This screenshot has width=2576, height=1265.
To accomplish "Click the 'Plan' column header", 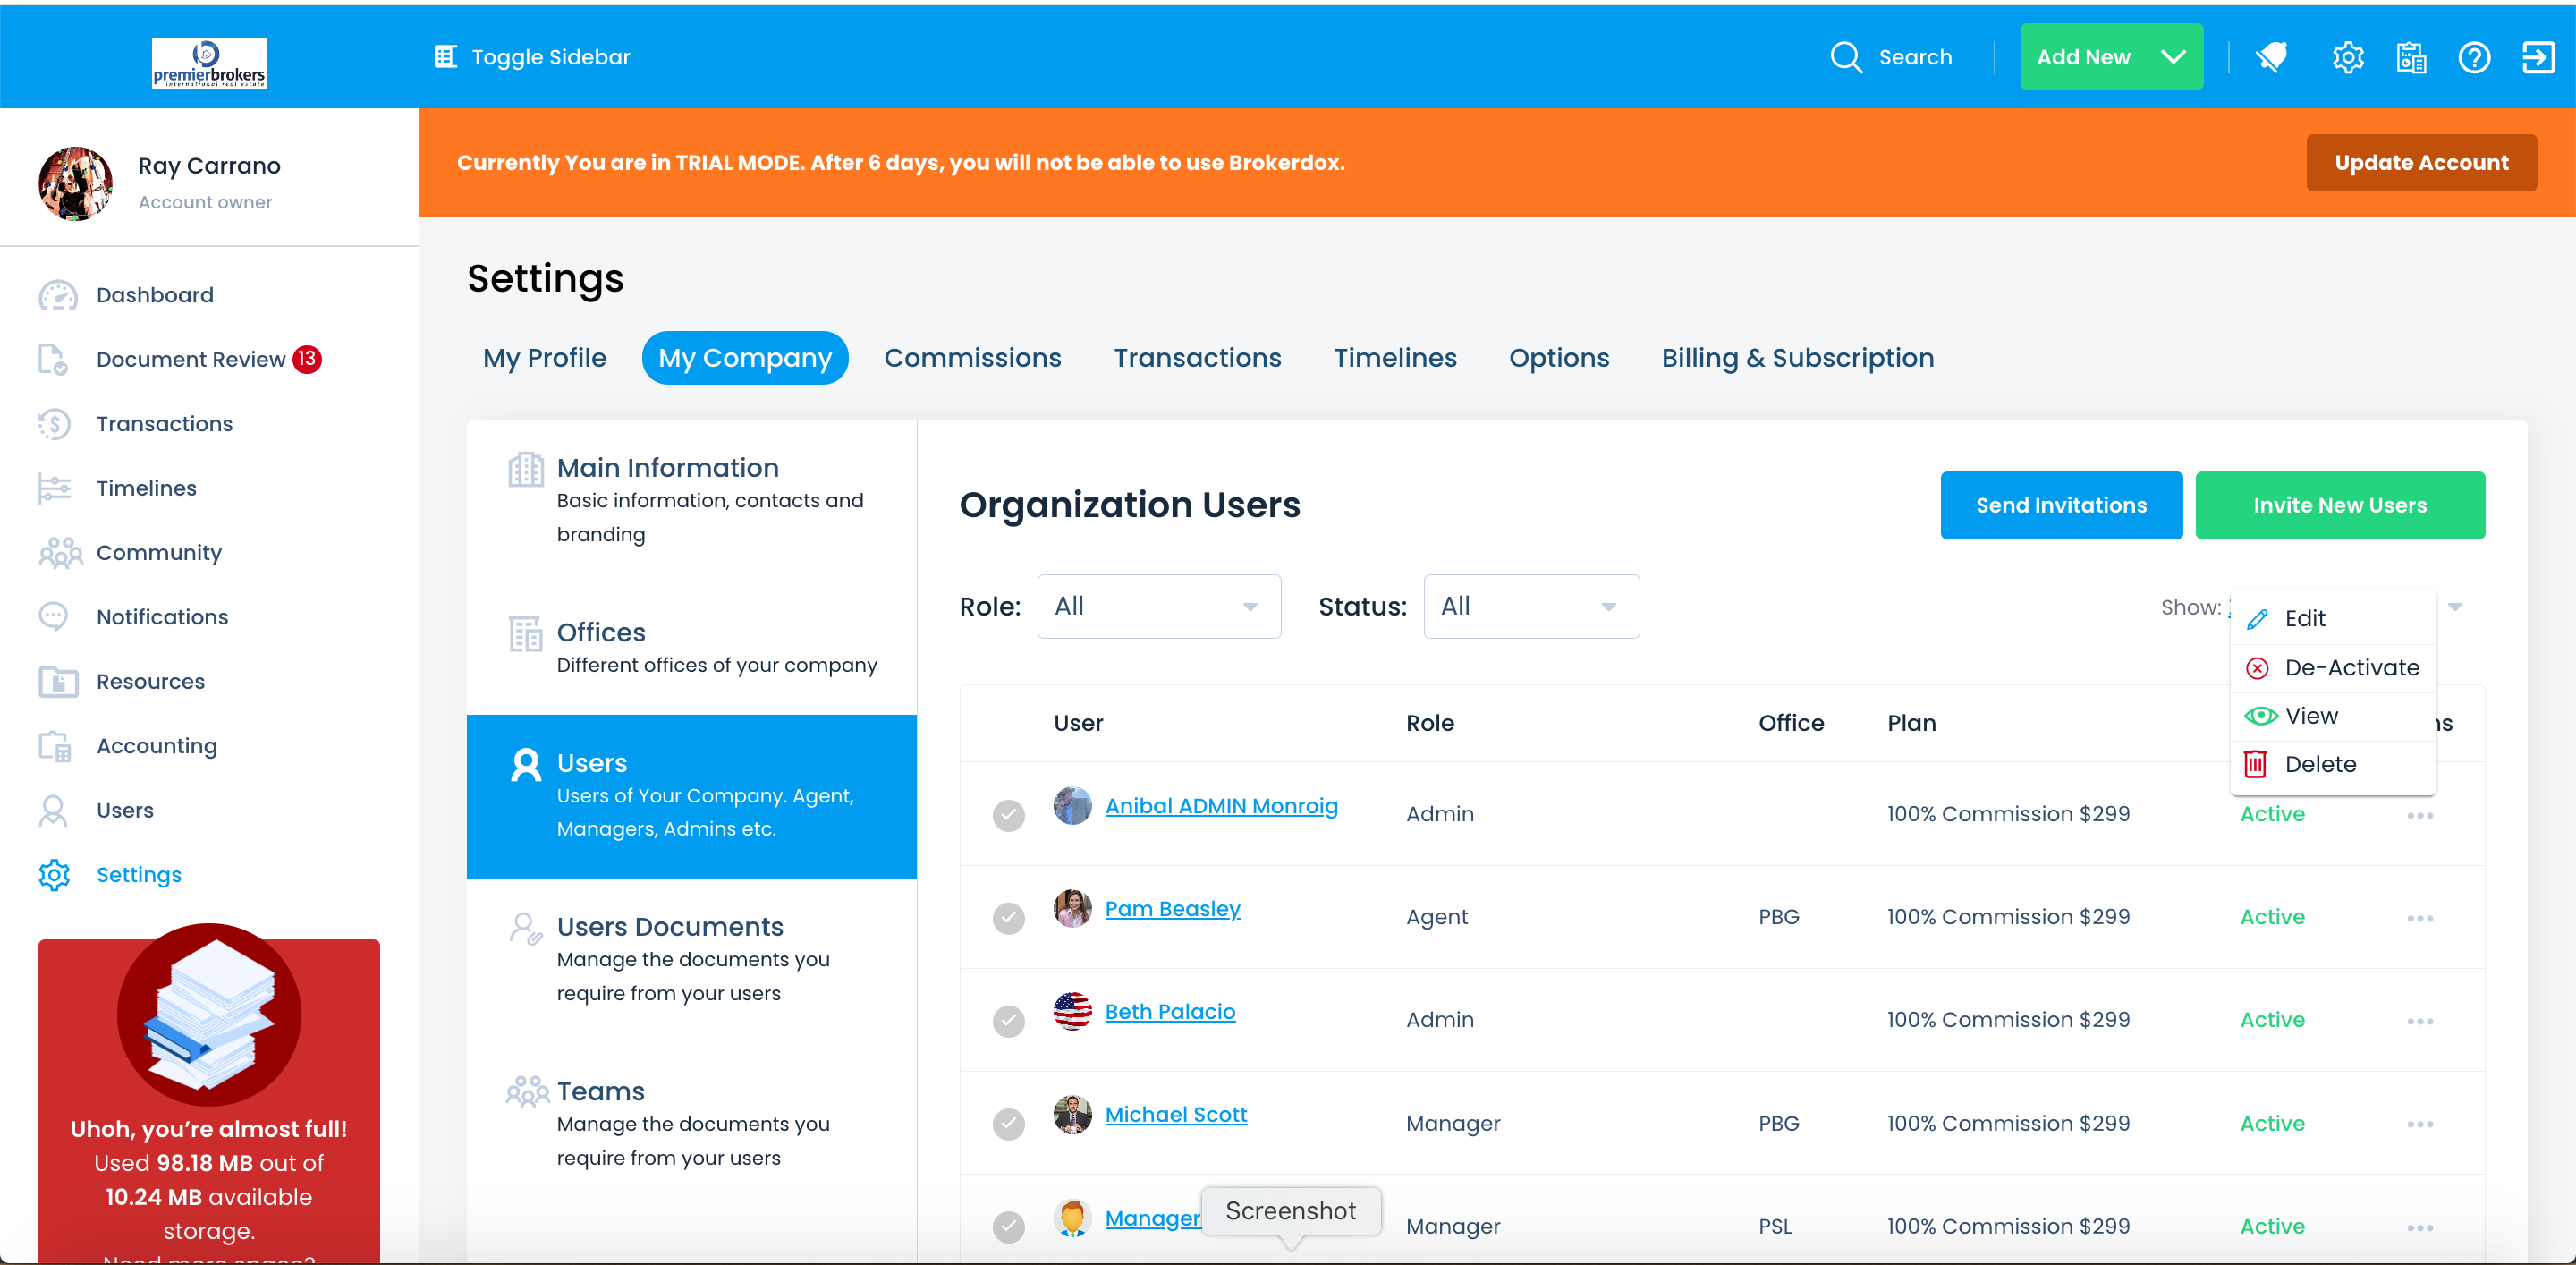I will 1911,723.
